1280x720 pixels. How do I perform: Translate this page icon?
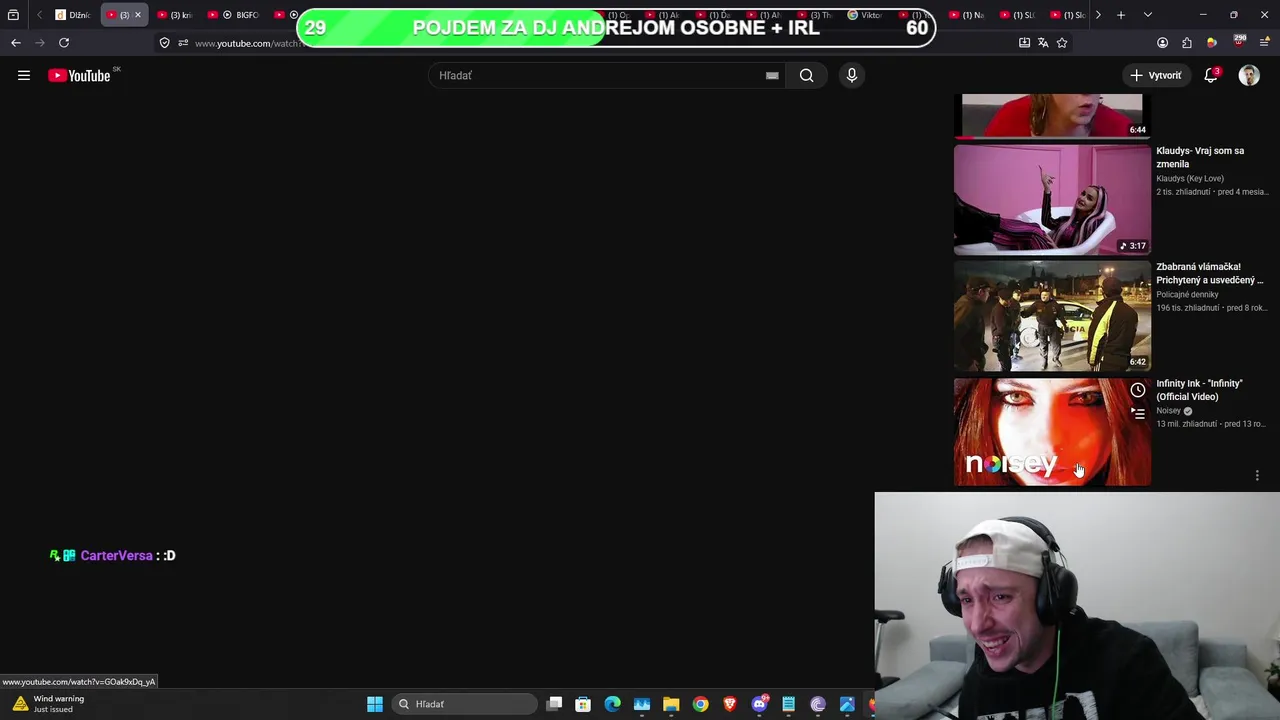(1043, 43)
